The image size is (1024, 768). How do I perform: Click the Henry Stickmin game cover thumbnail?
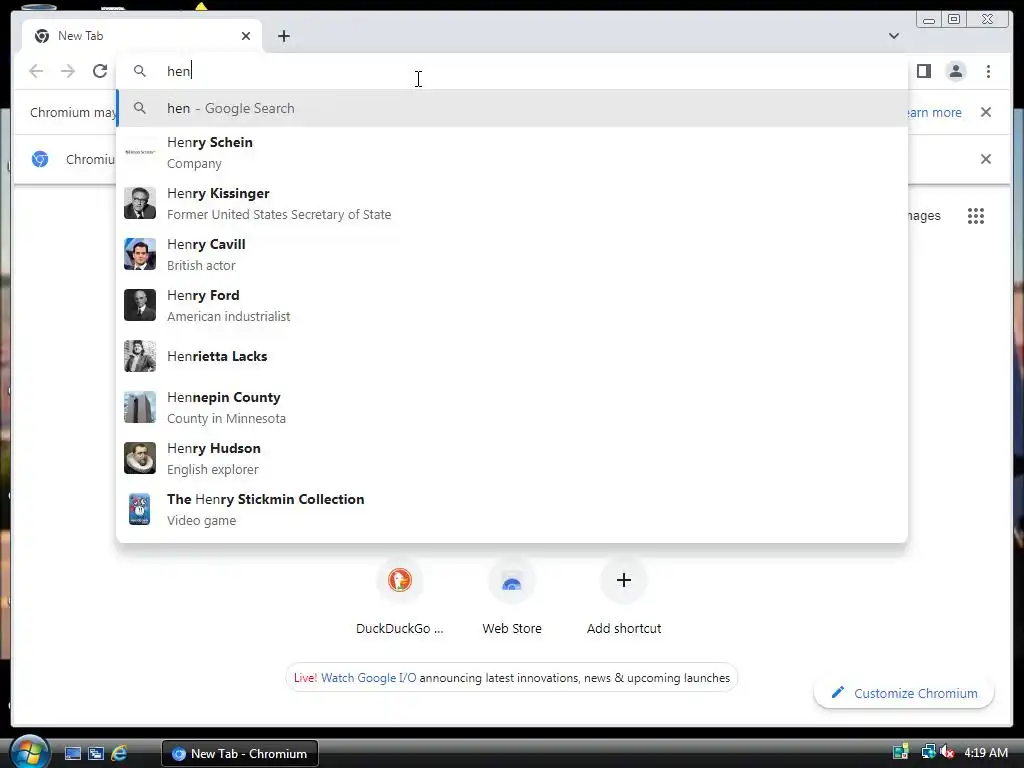(x=140, y=509)
